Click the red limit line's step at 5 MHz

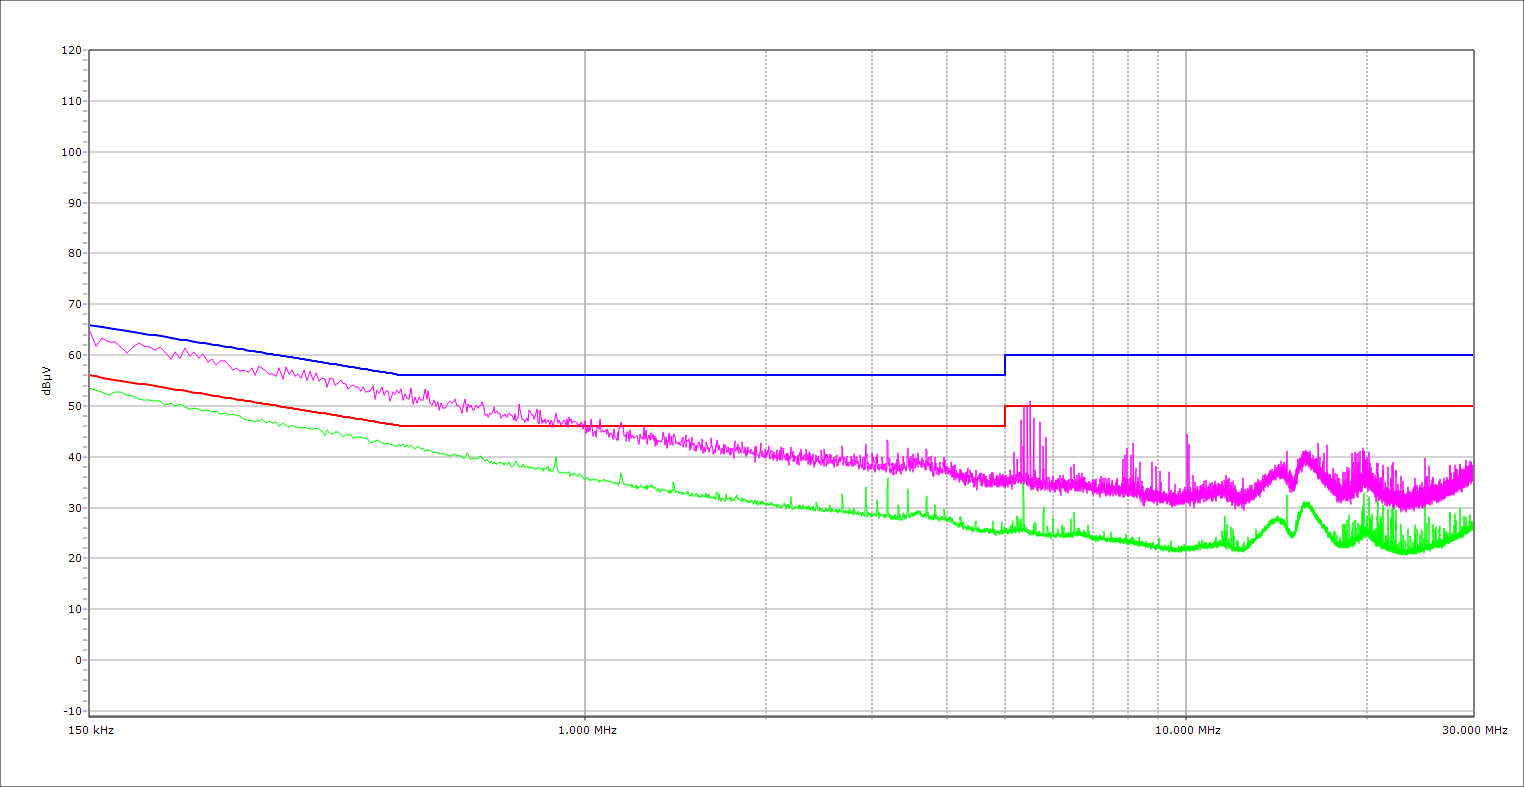pos(1005,416)
